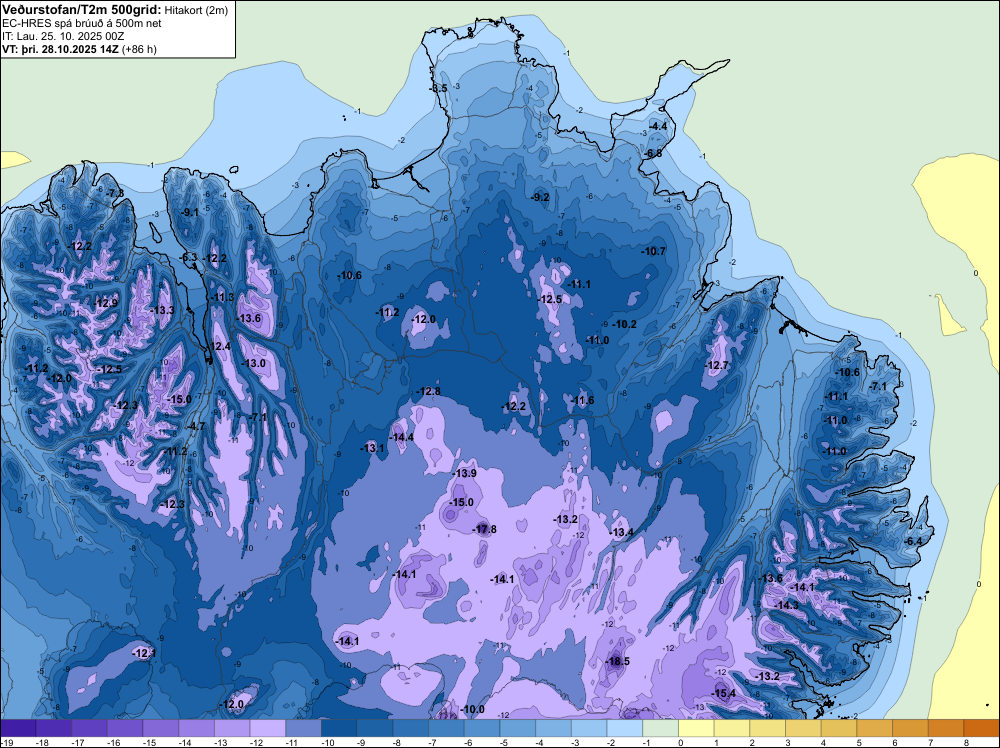Viewport: 1000px width, 748px height.
Task: Click the -11.3 temperature label
Action: click(x=222, y=297)
